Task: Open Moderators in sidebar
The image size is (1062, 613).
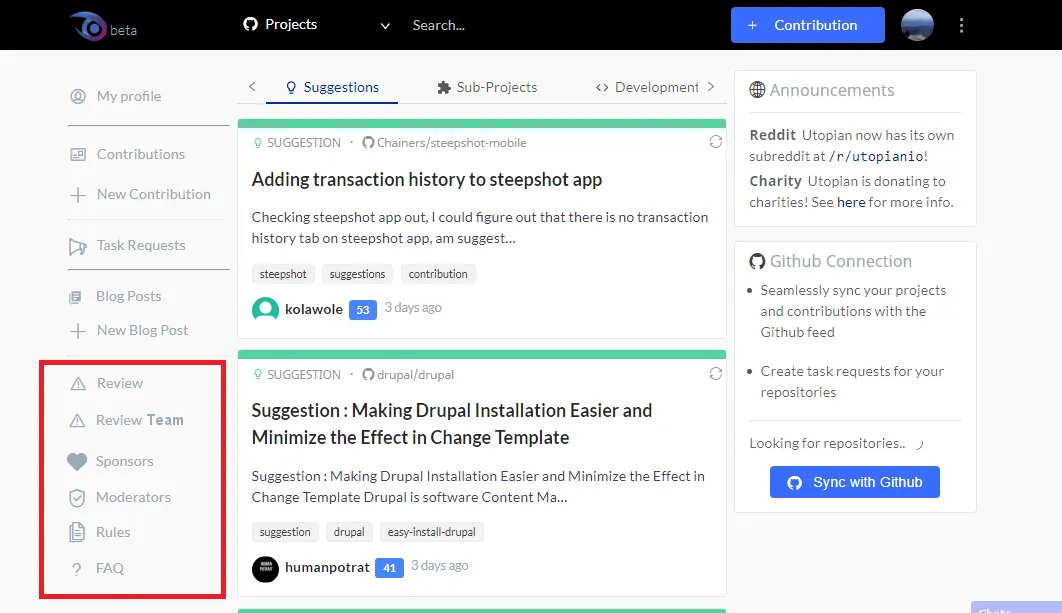Action: point(133,497)
